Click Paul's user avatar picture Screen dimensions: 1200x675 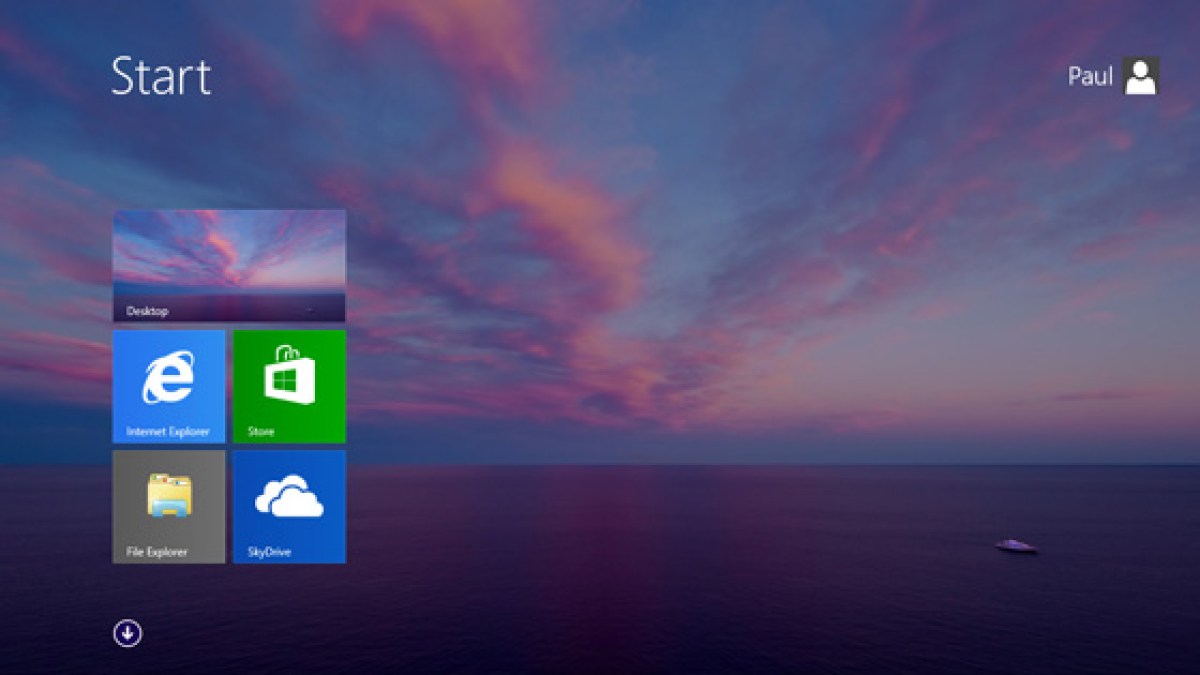(1140, 76)
